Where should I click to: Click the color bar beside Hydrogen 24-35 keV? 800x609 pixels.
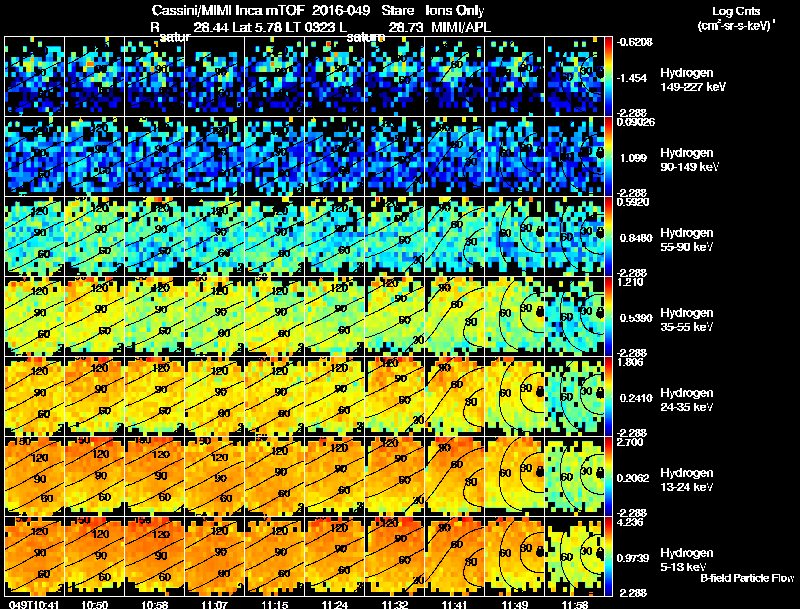pos(608,396)
